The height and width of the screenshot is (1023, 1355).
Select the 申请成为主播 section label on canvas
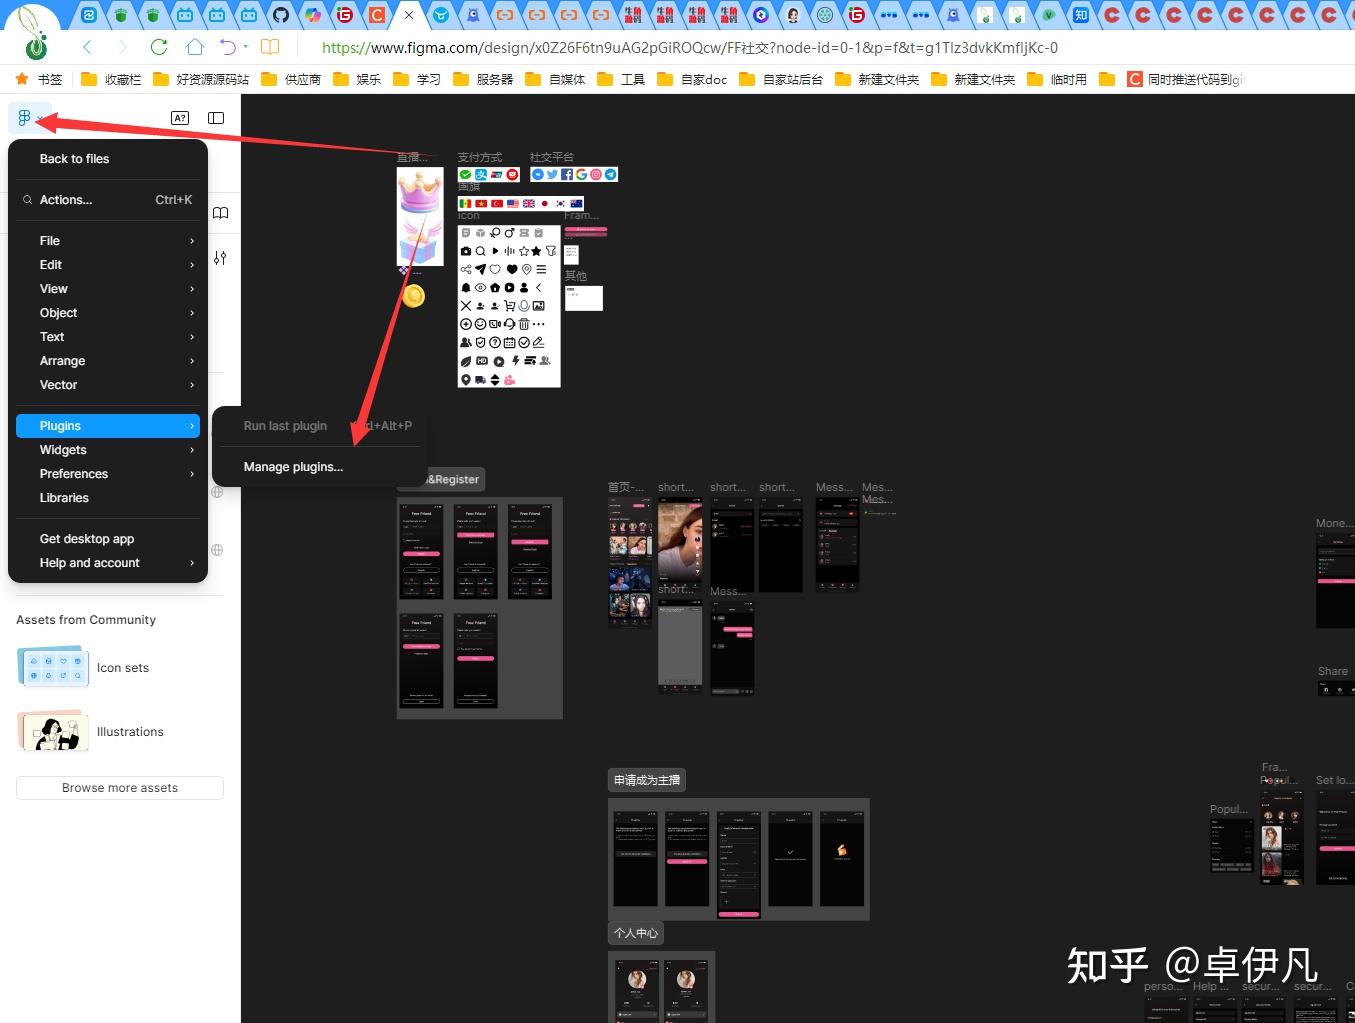(647, 780)
